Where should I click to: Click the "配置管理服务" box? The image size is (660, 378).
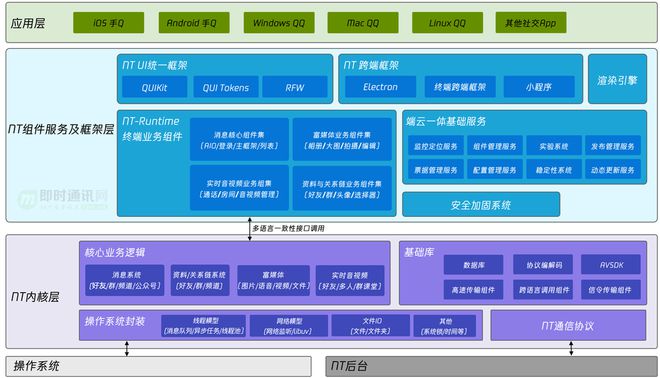point(495,169)
